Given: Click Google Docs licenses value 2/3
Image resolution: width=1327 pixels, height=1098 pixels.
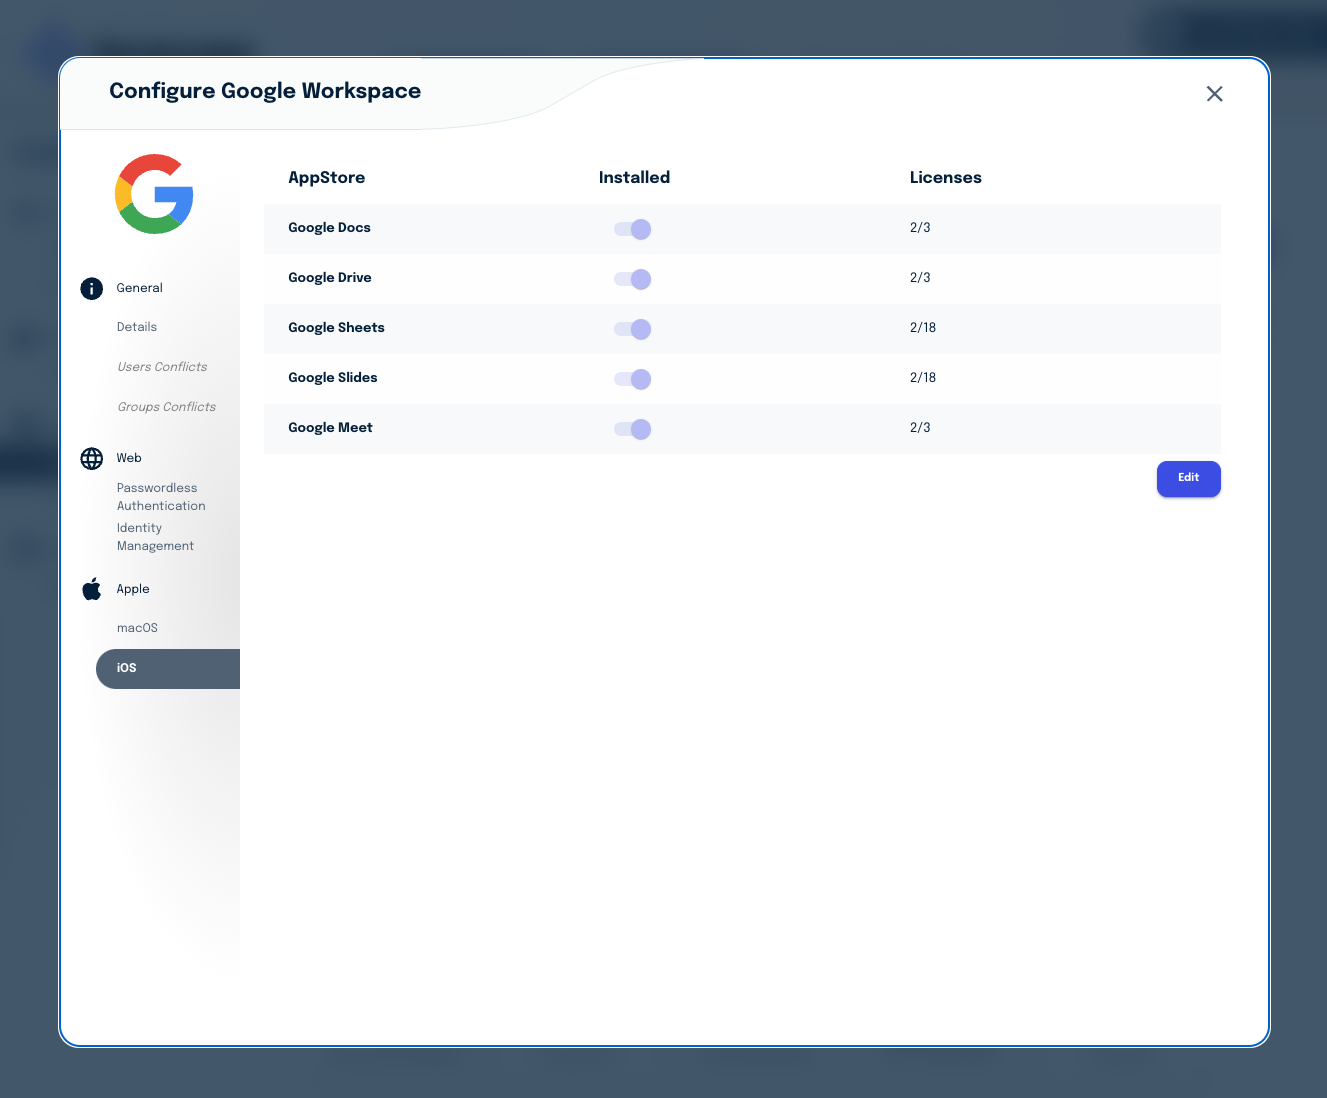Looking at the screenshot, I should (x=920, y=228).
